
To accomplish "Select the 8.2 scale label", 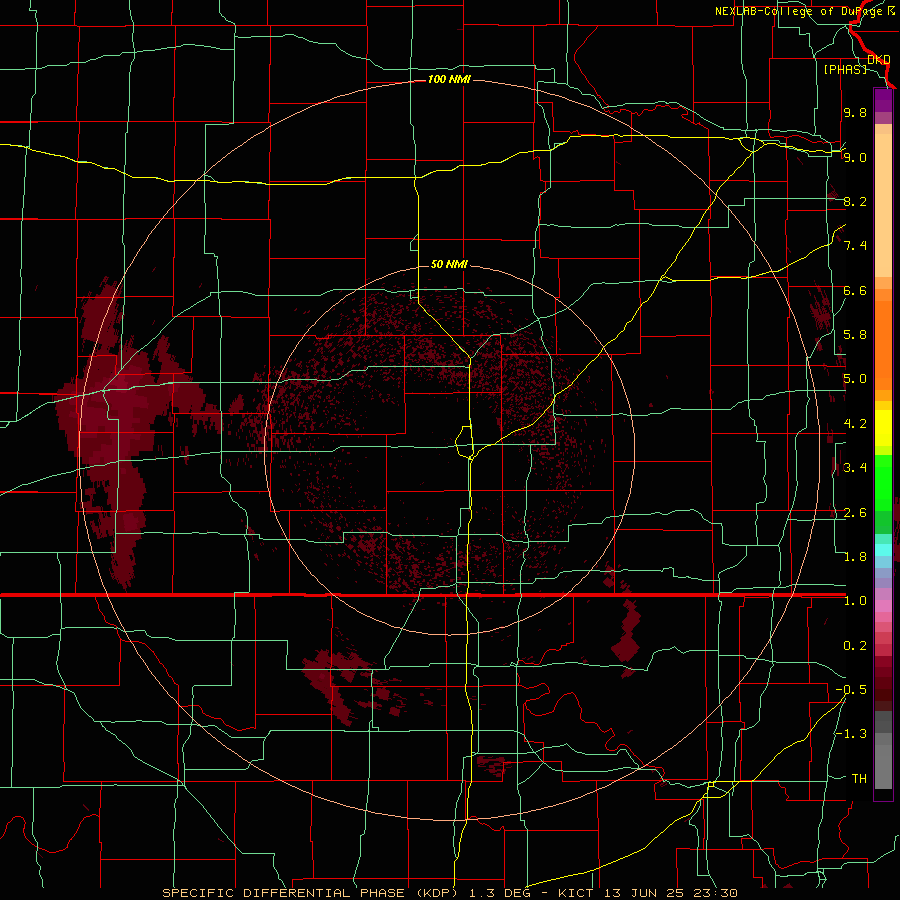I will pyautogui.click(x=855, y=201).
